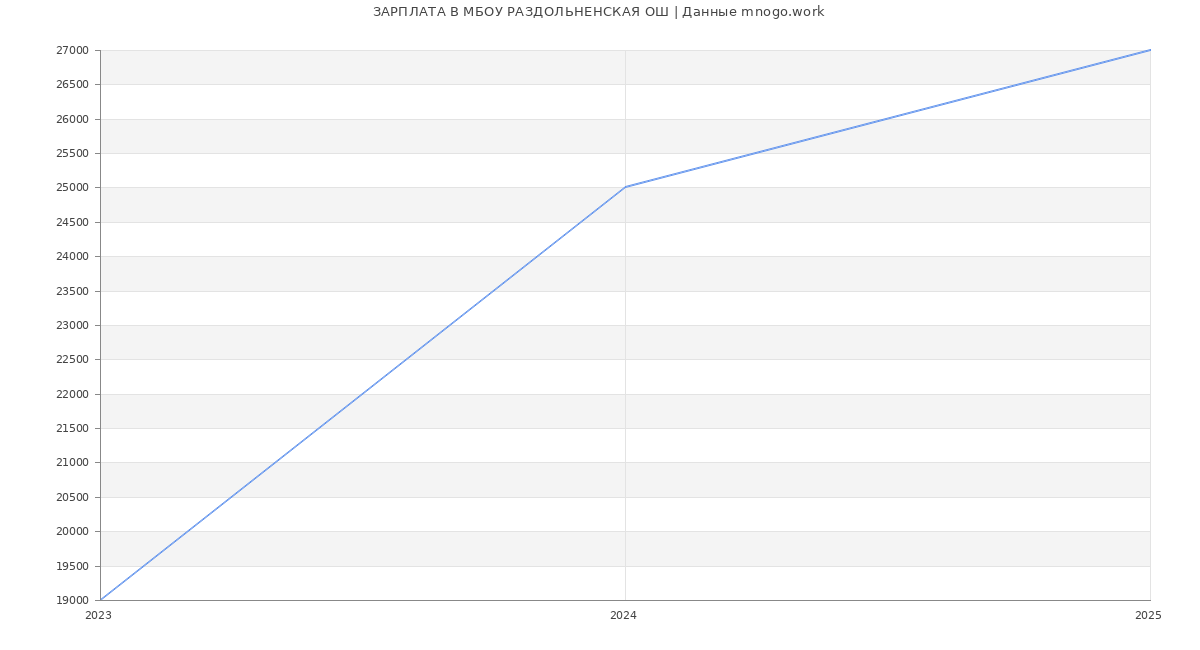Select the 2023 x-axis label

click(x=98, y=616)
